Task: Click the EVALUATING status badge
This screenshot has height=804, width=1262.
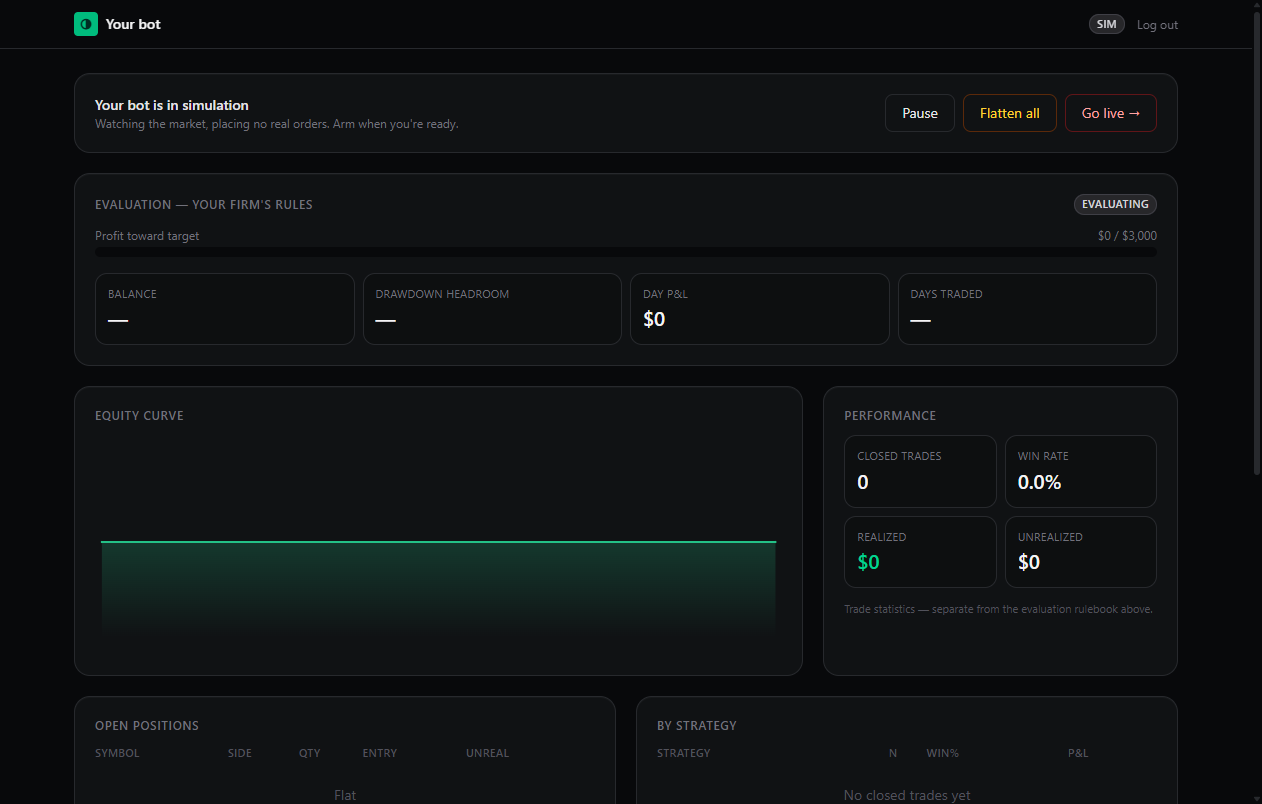Action: (x=1115, y=204)
